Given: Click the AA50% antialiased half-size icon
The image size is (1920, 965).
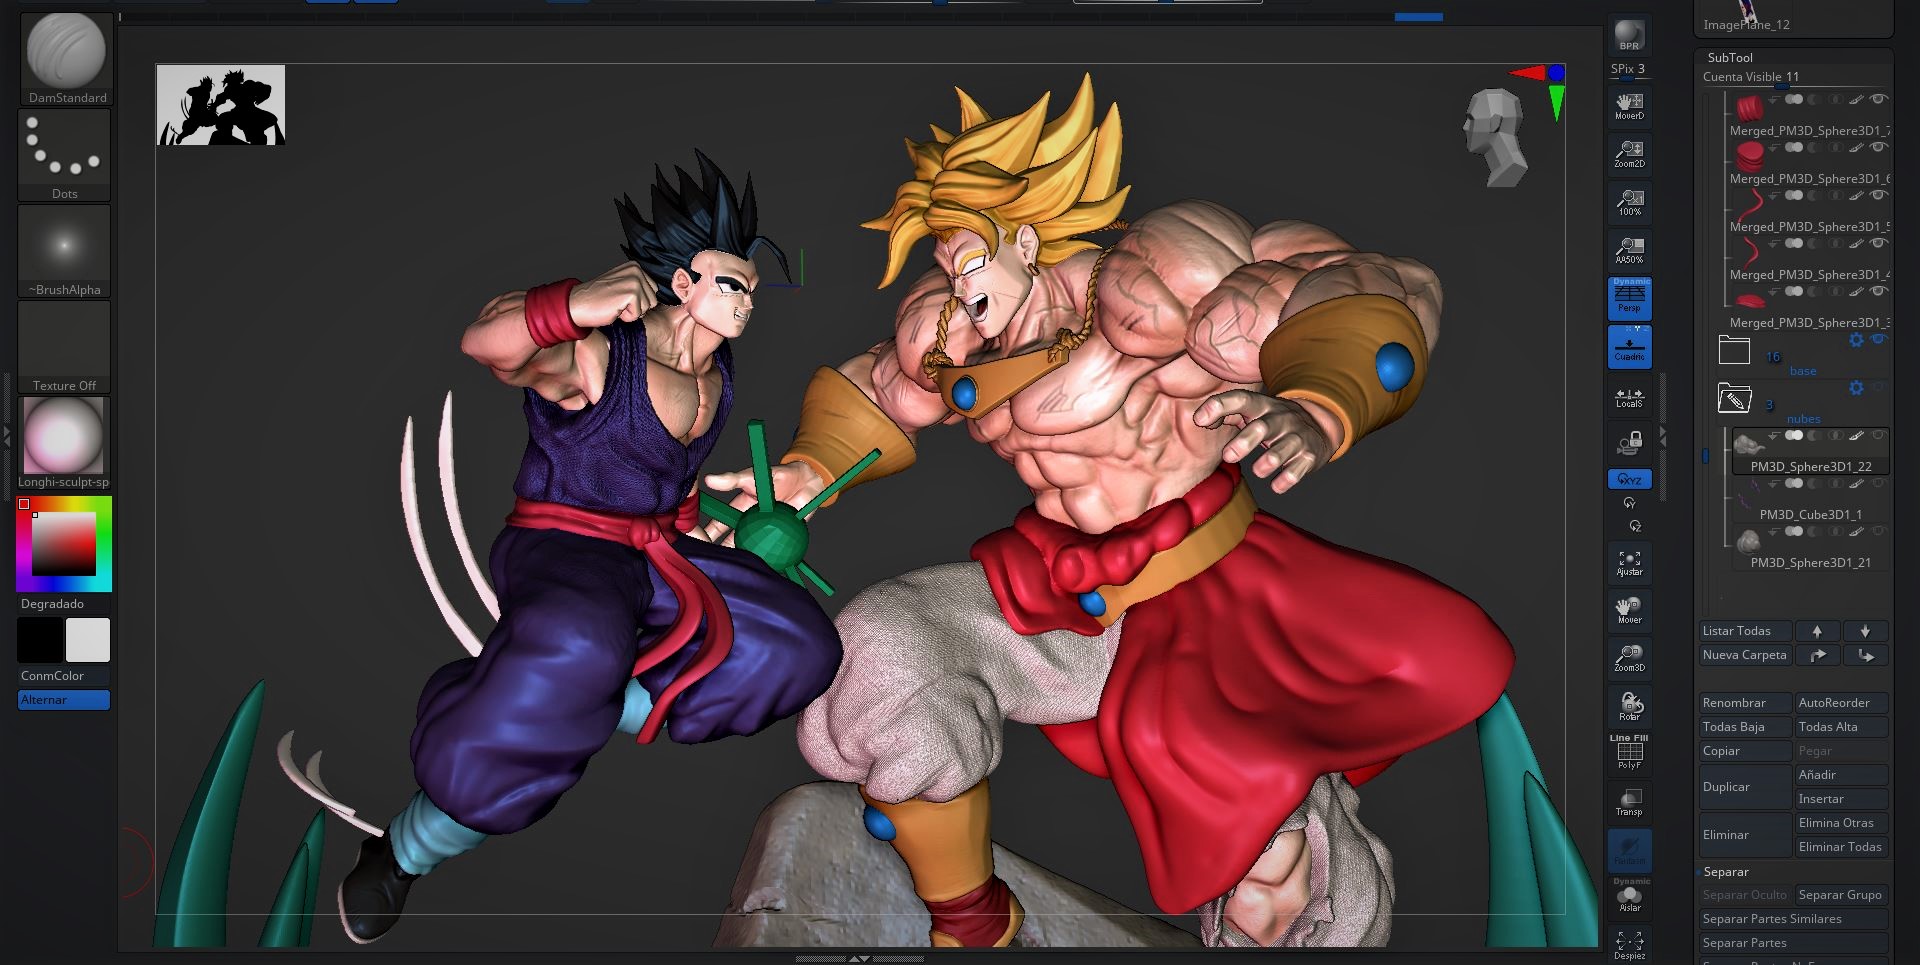Looking at the screenshot, I should pos(1630,249).
